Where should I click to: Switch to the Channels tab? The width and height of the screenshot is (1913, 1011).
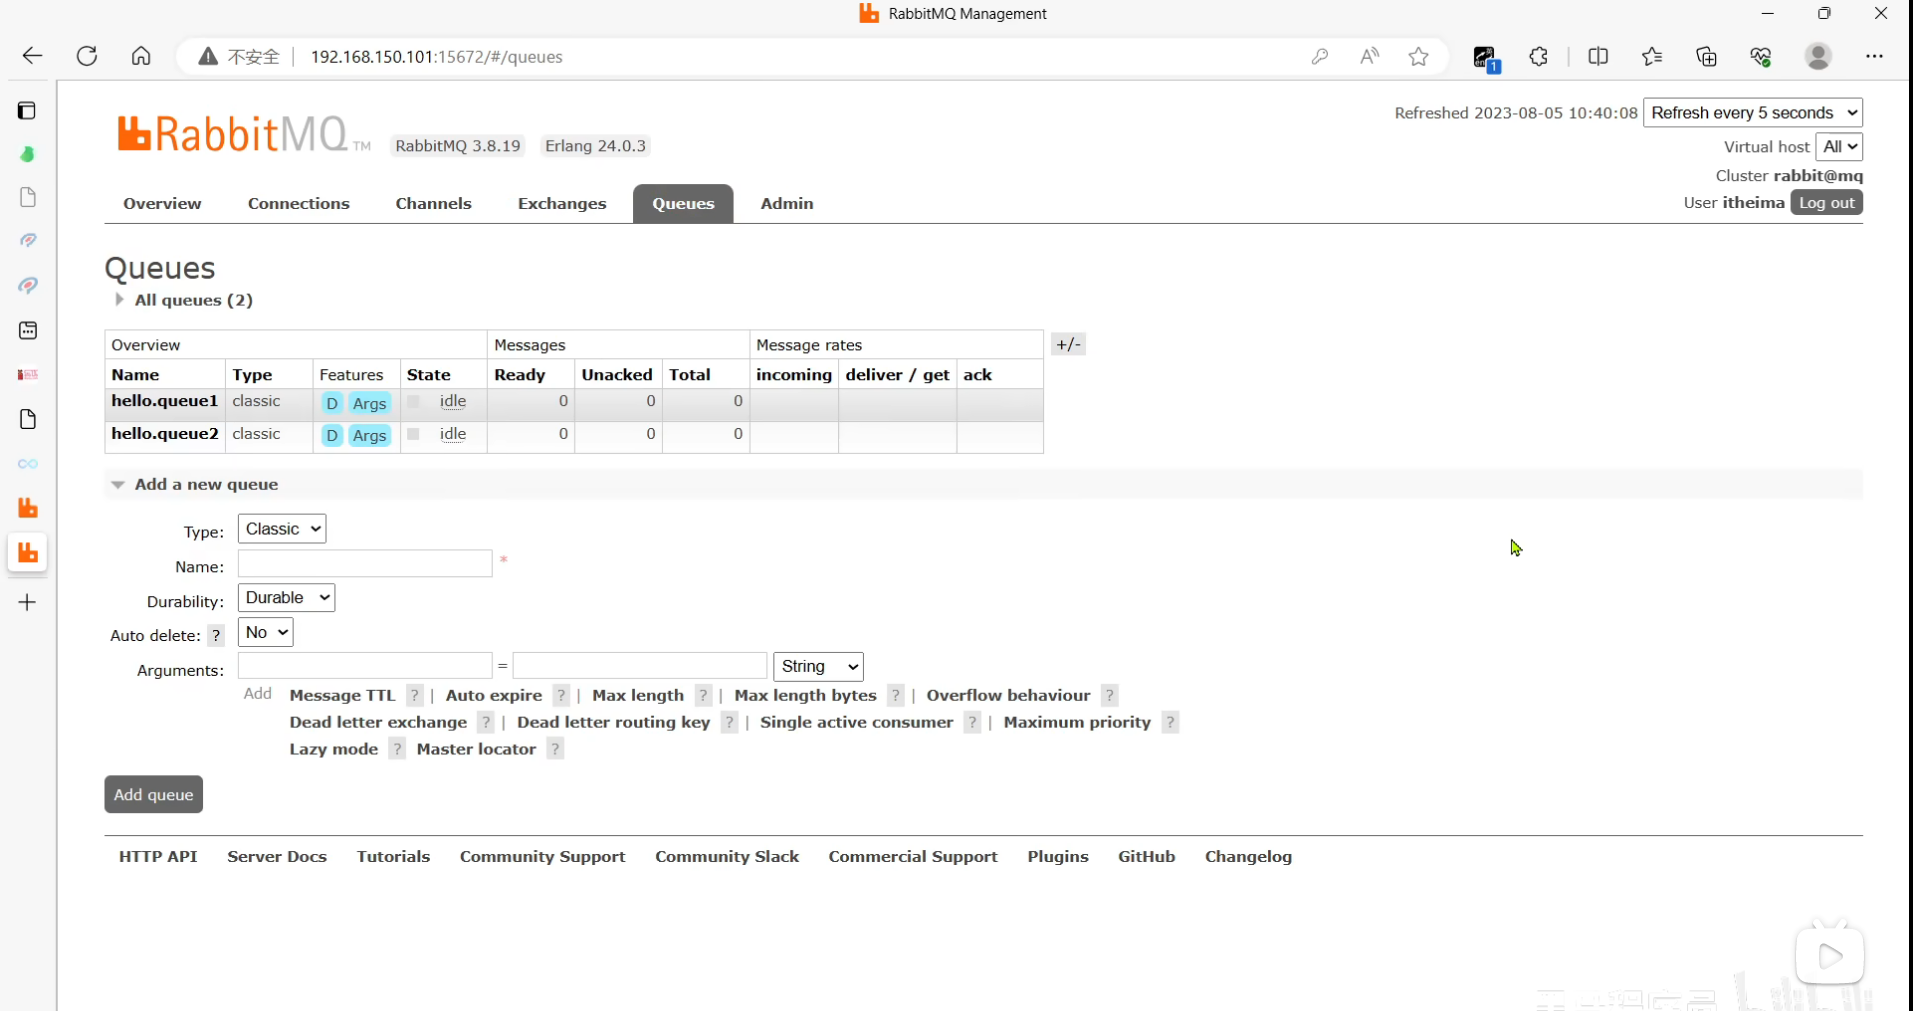433,203
